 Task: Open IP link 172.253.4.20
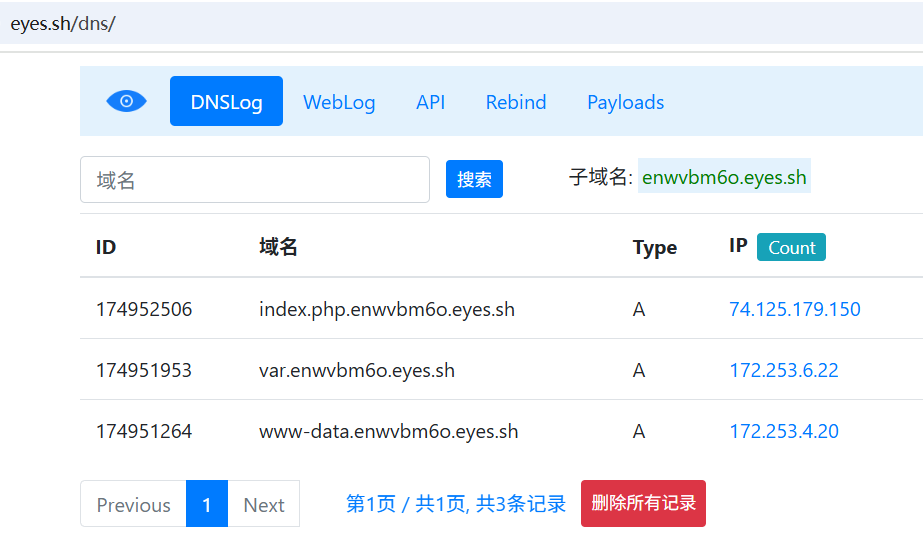click(783, 431)
